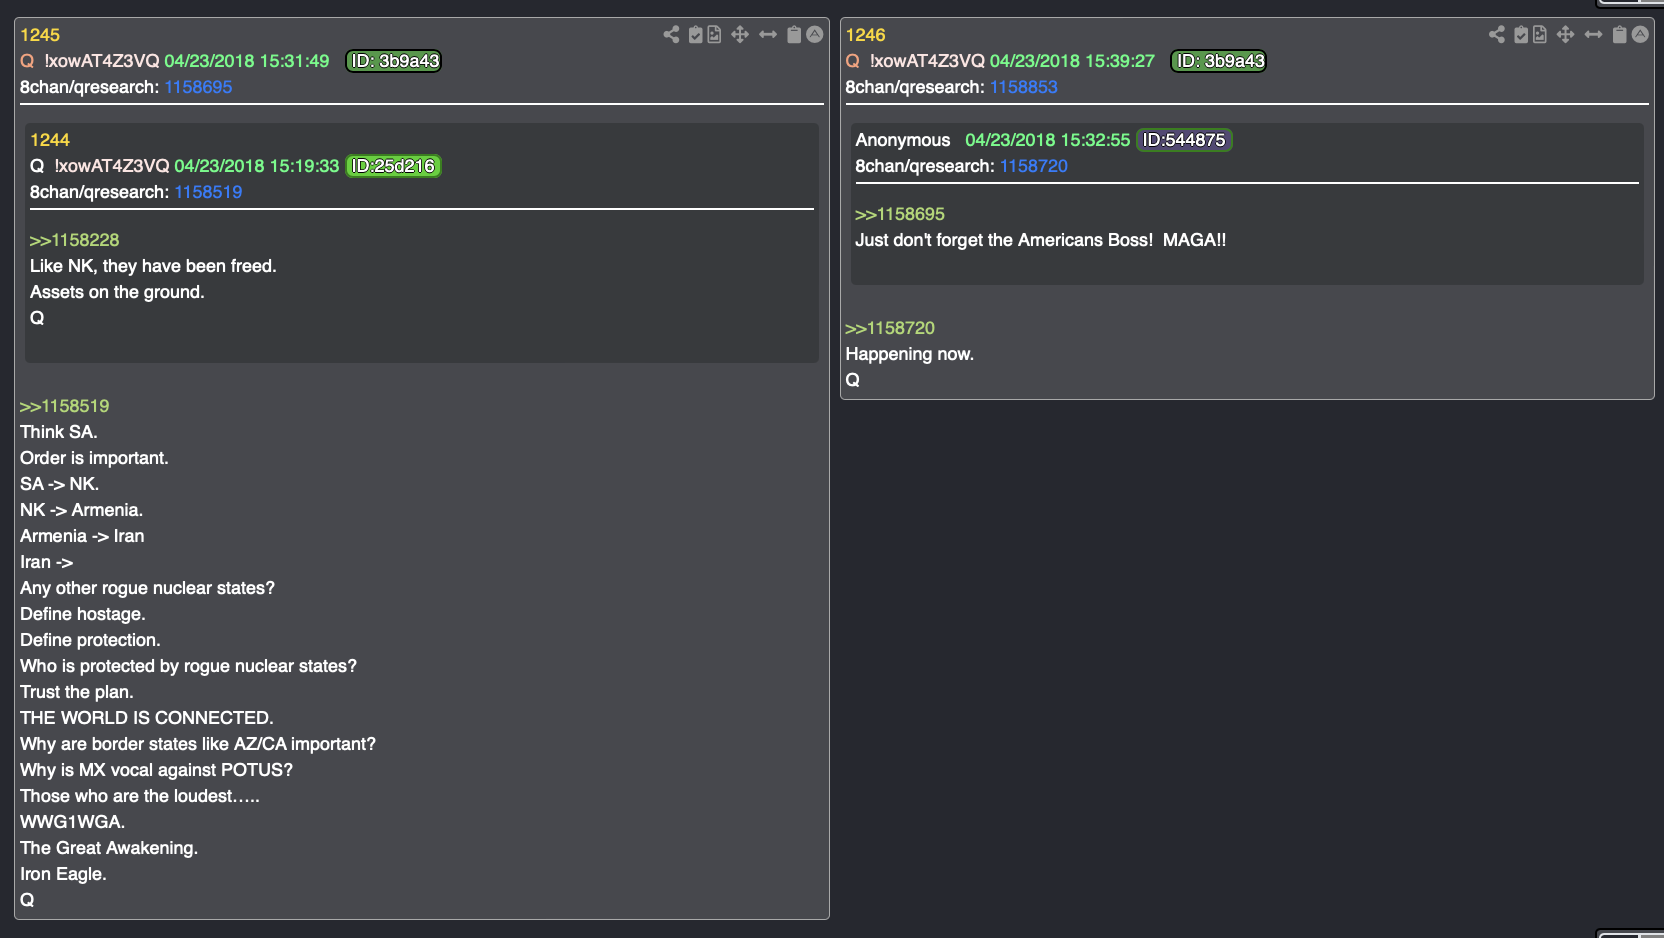Click the line 'Armenia -> Iran'

[x=82, y=536]
